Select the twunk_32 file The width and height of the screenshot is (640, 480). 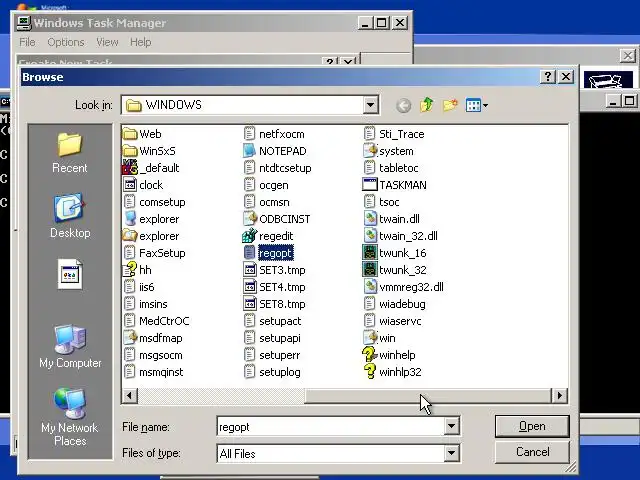click(394, 270)
